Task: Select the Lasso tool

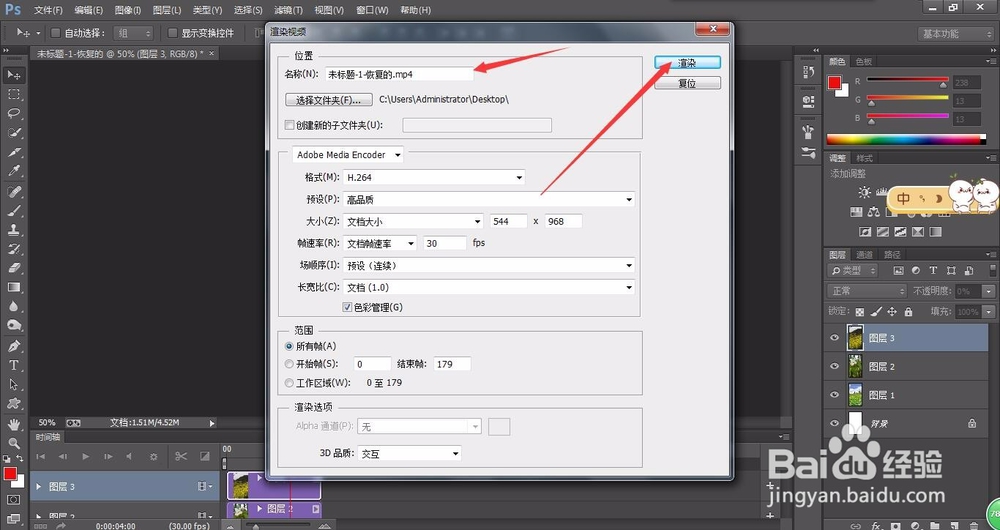Action: click(13, 114)
